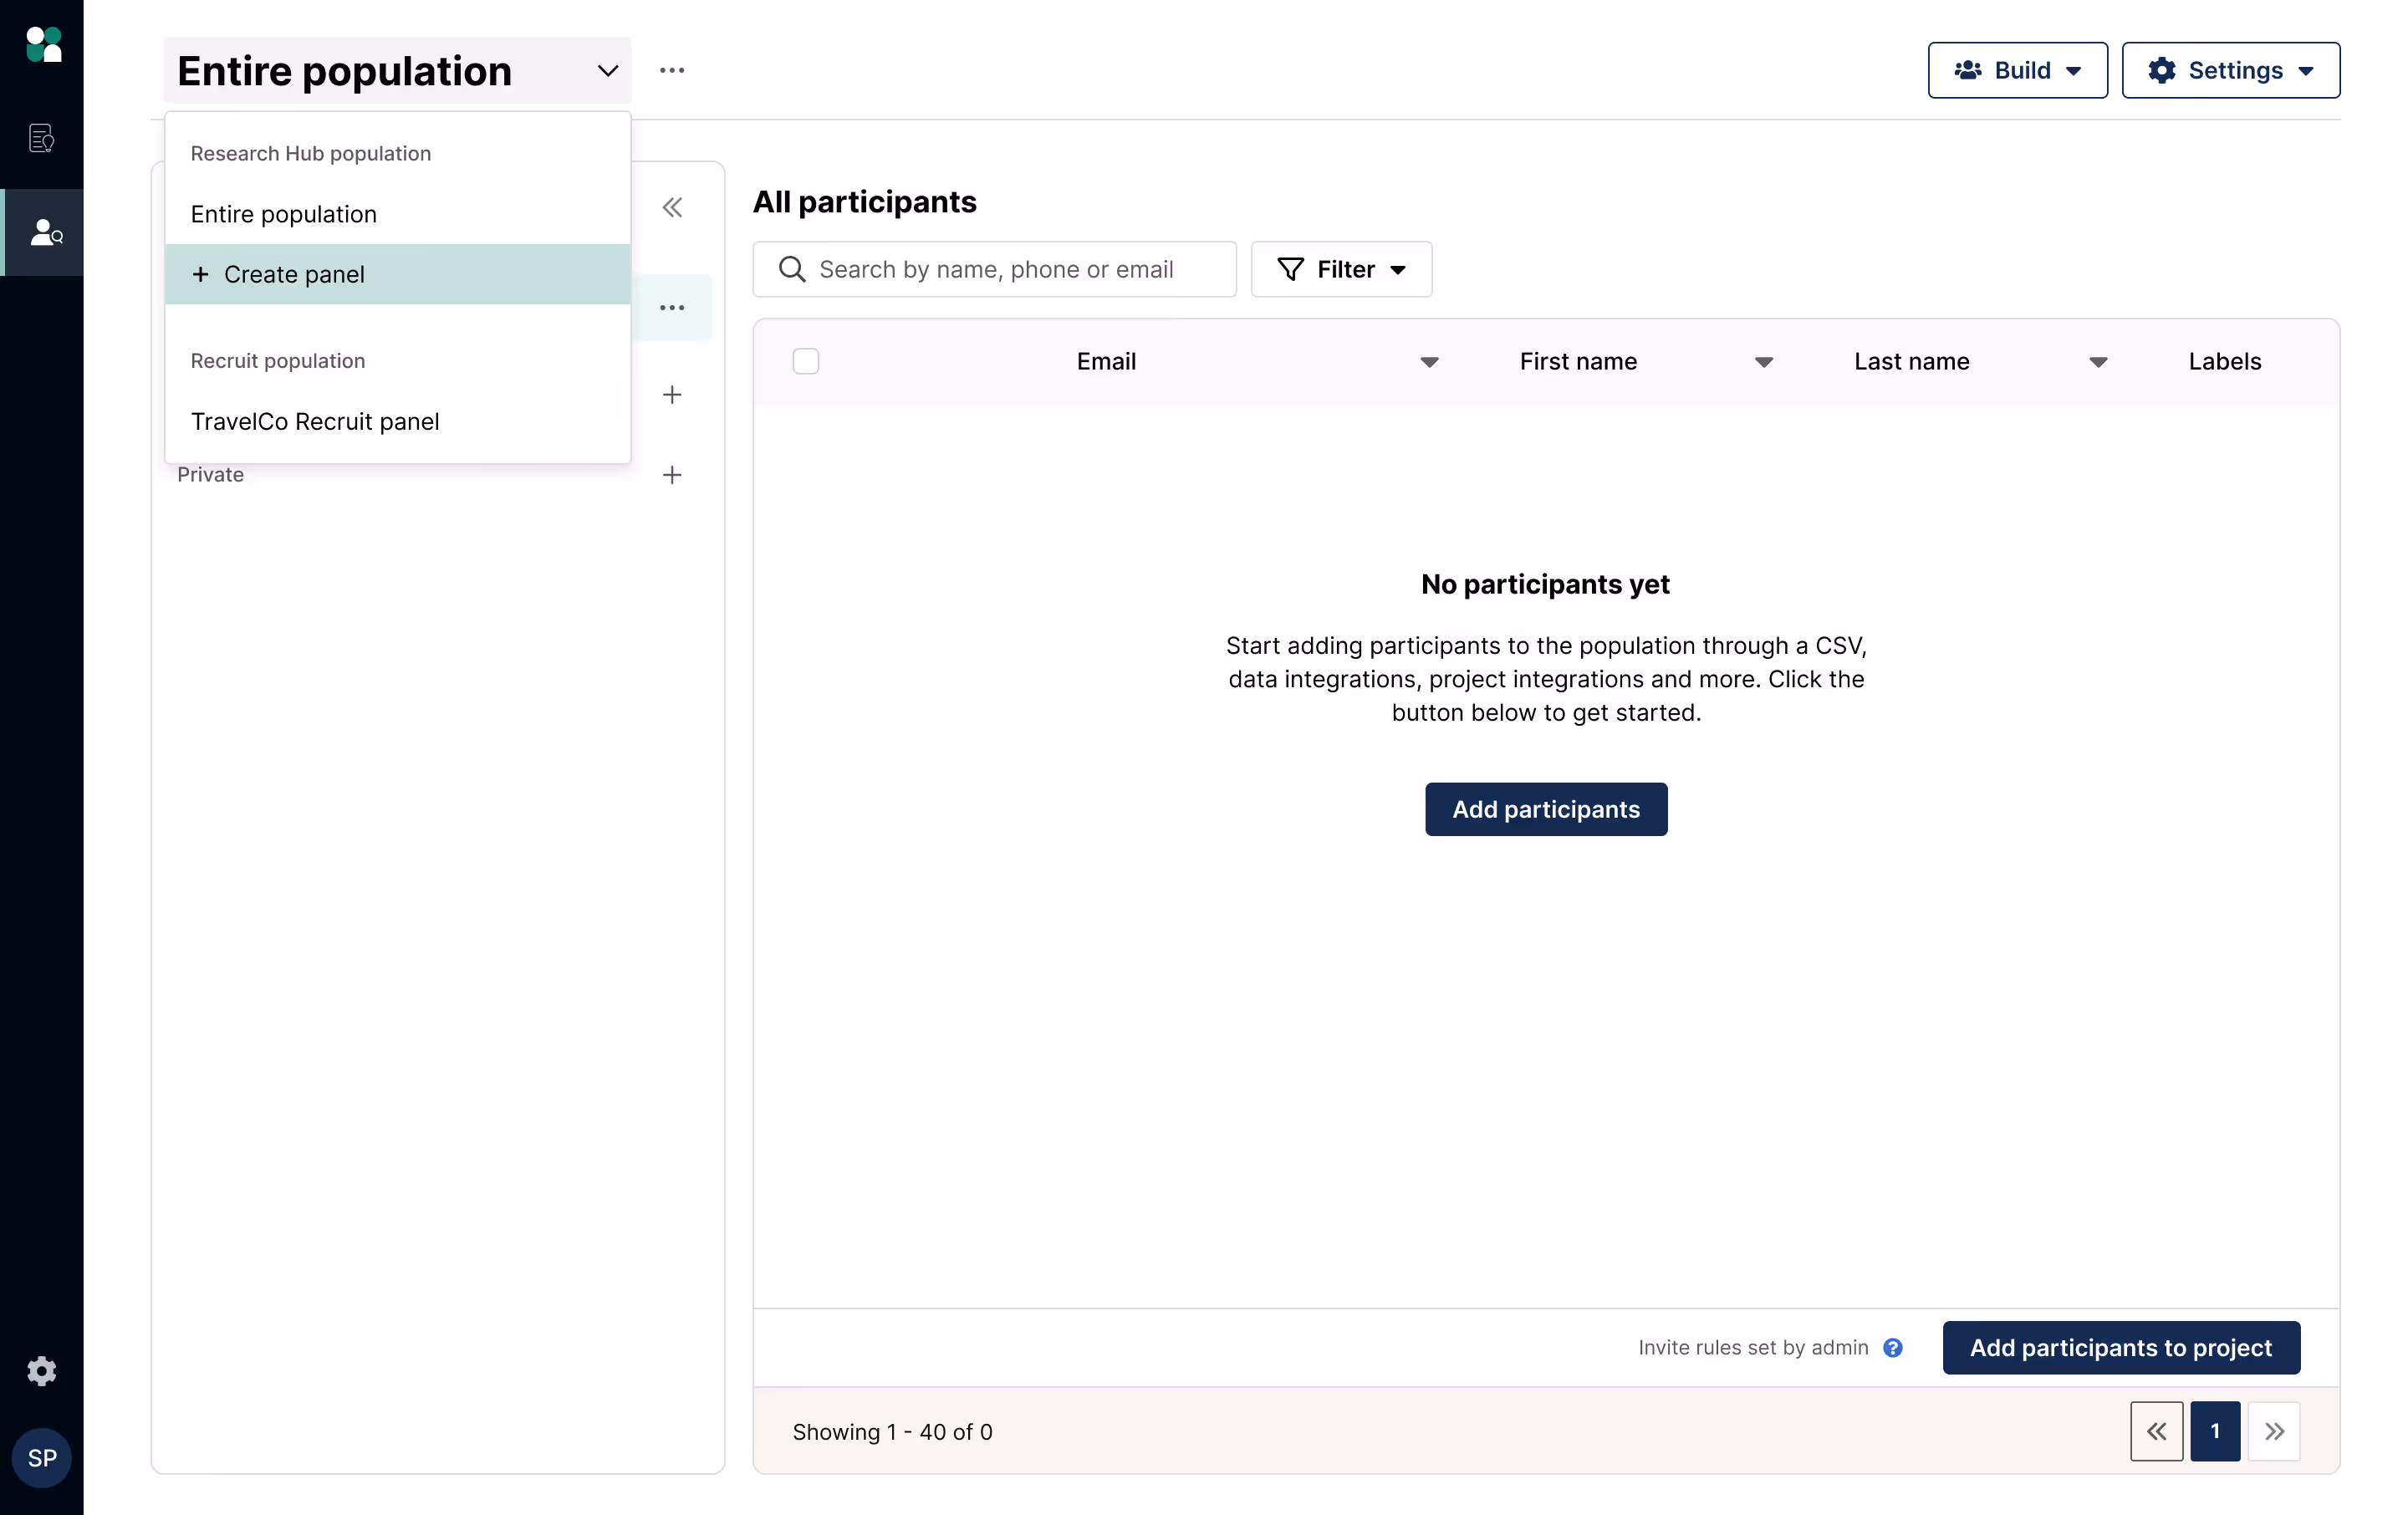Open the Build dropdown menu
The height and width of the screenshot is (1515, 2408).
click(x=2017, y=70)
